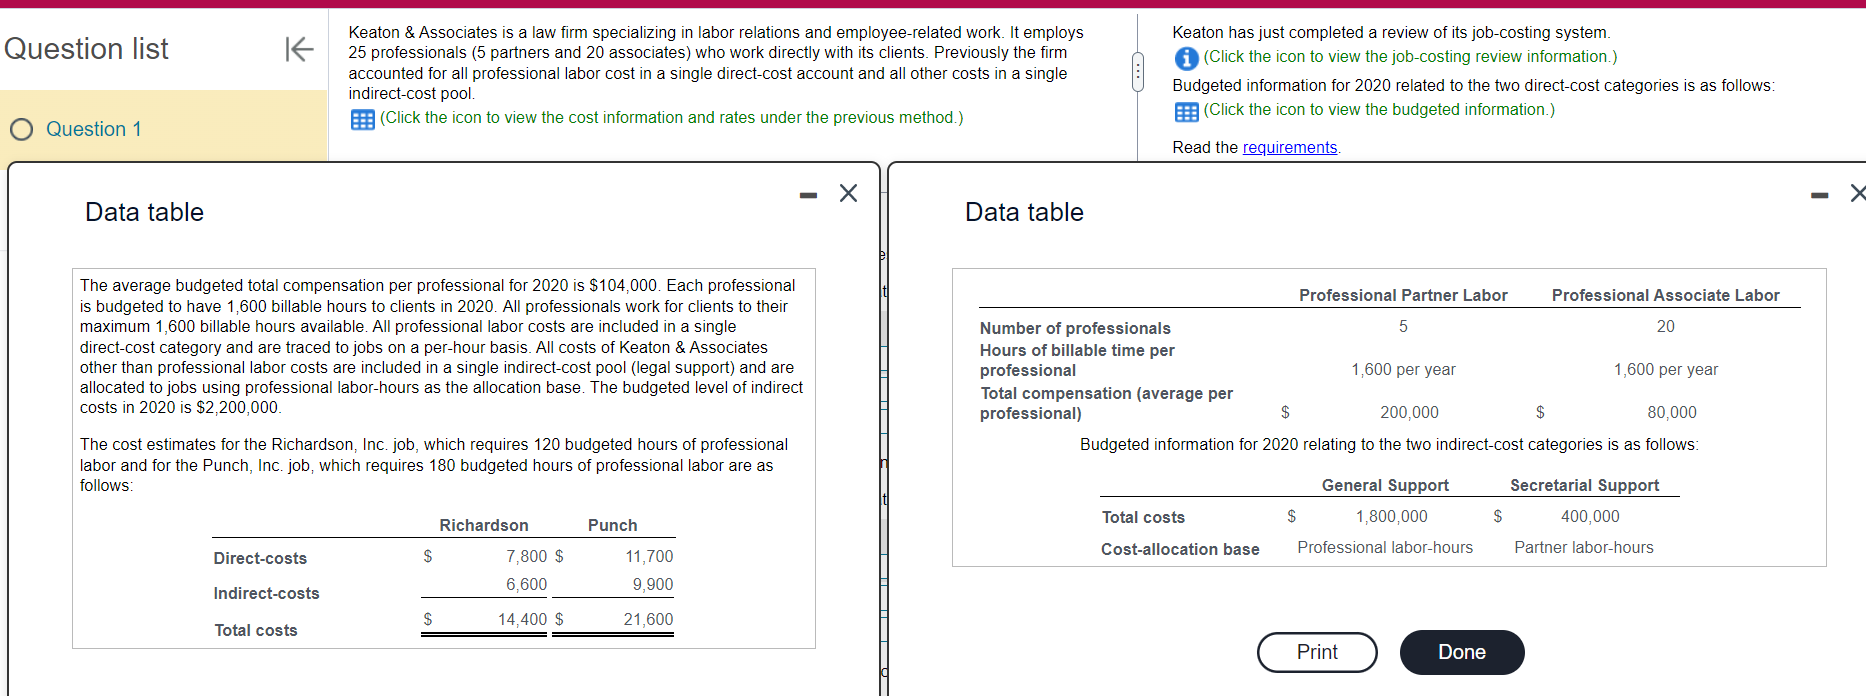
Task: Click Professional Associate Labor column header
Action: tap(1665, 295)
